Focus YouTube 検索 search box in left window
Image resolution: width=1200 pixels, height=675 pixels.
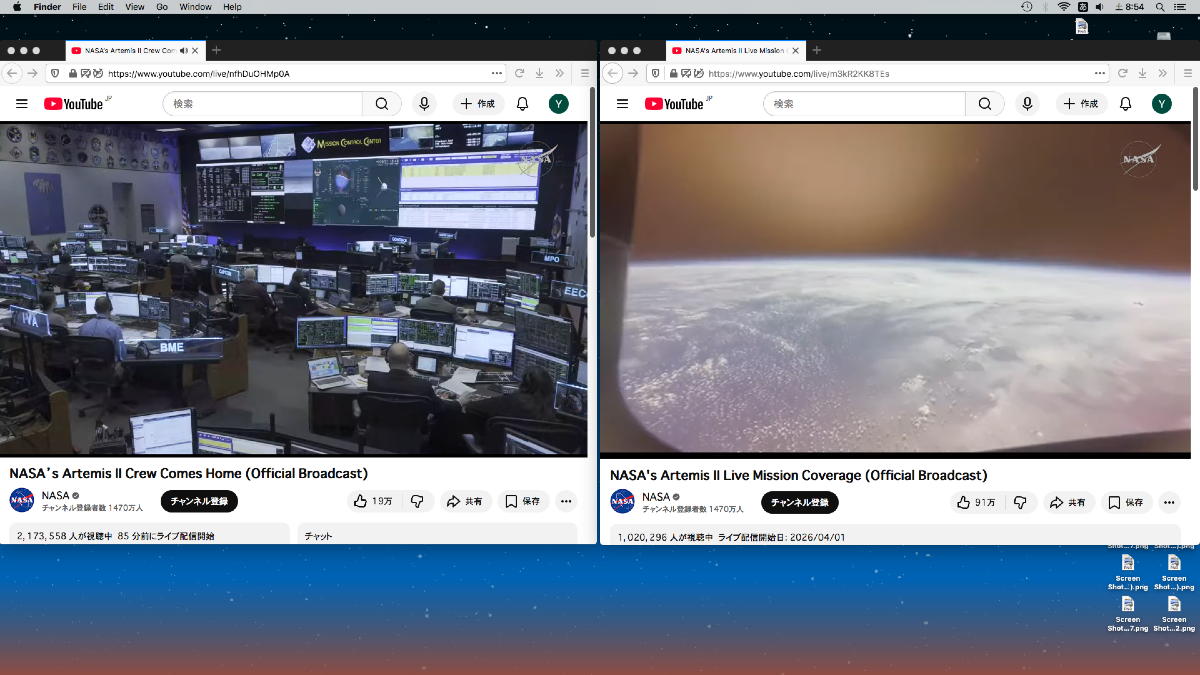263,104
